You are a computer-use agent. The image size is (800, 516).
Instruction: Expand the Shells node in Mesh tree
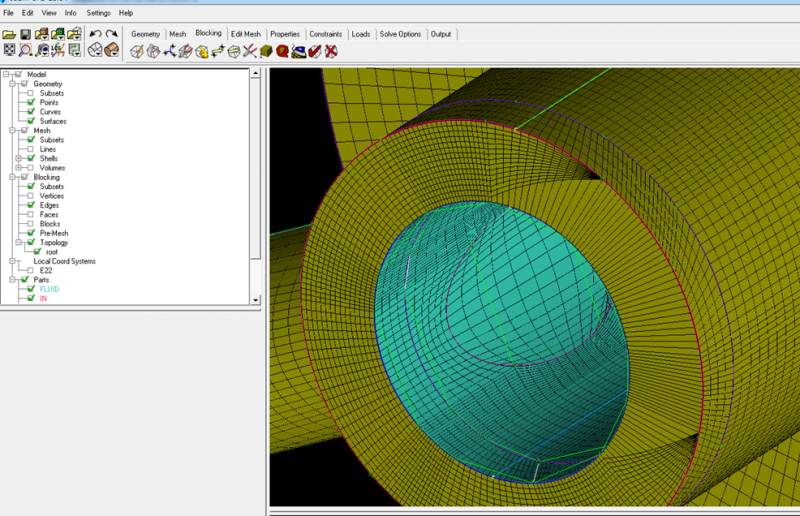pyautogui.click(x=18, y=159)
